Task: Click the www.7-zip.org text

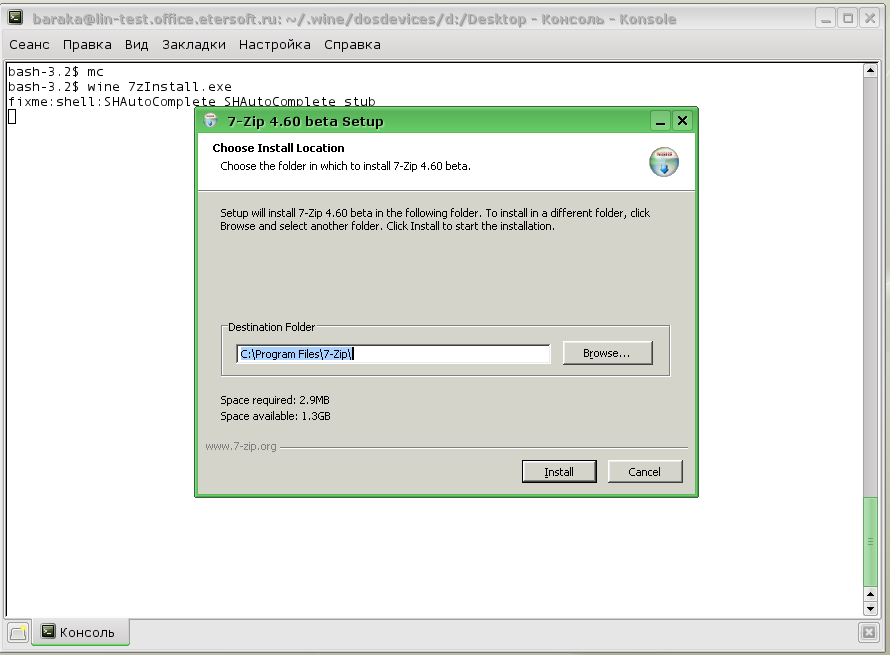Action: (241, 446)
